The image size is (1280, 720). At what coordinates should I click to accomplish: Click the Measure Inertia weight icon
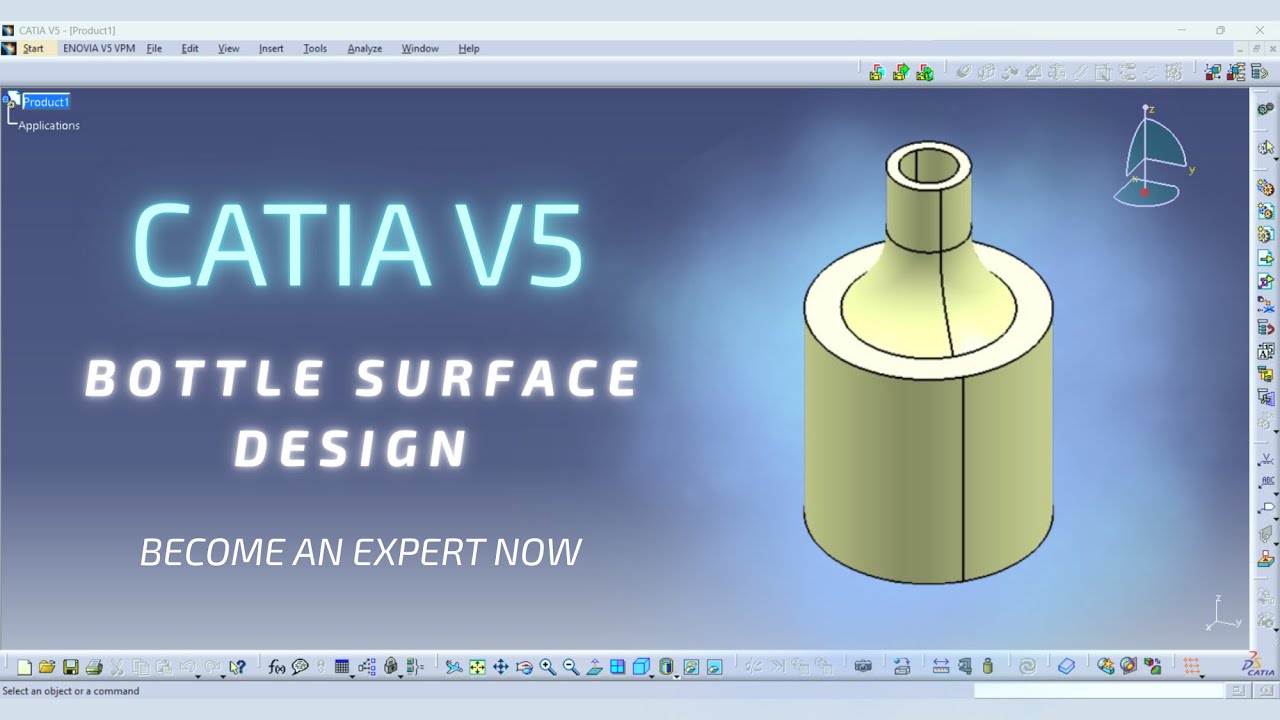point(988,667)
